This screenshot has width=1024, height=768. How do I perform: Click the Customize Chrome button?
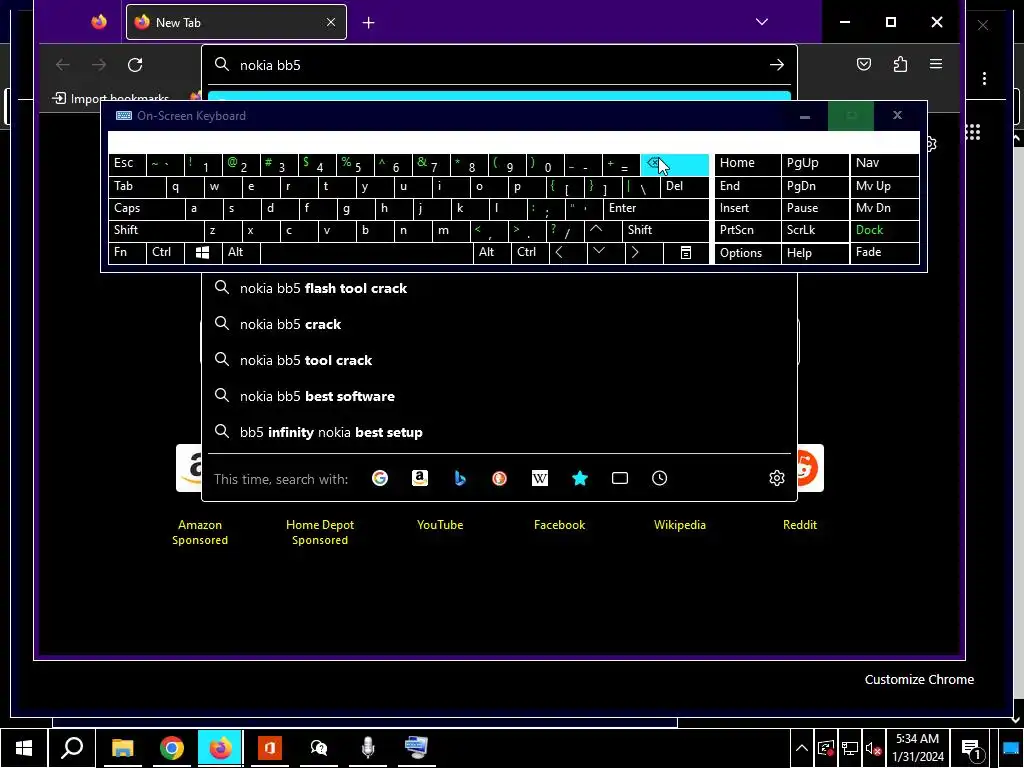click(x=919, y=679)
